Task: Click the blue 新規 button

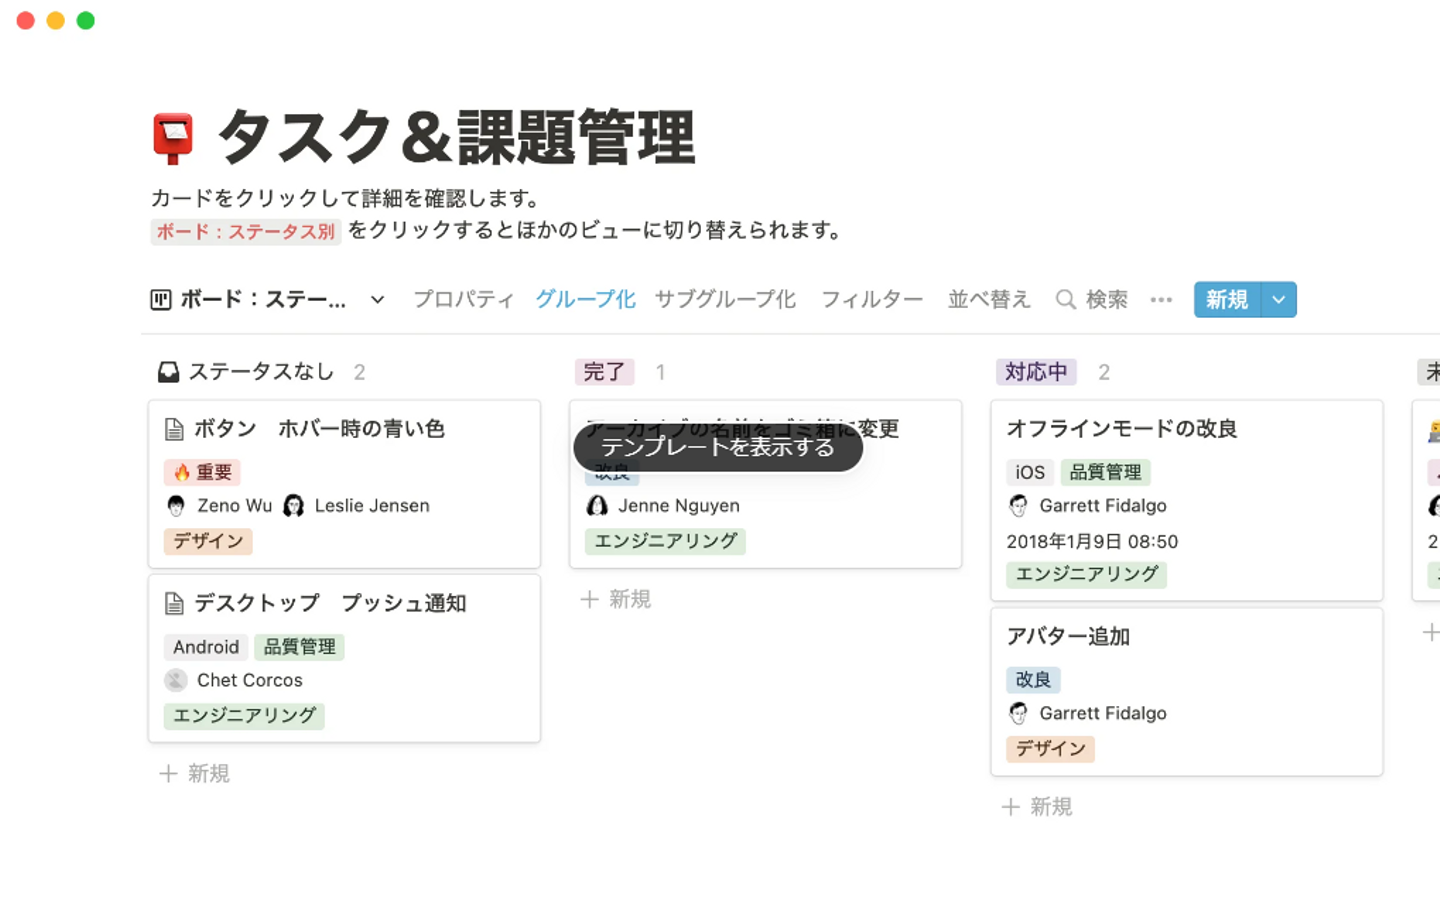Action: (1227, 300)
